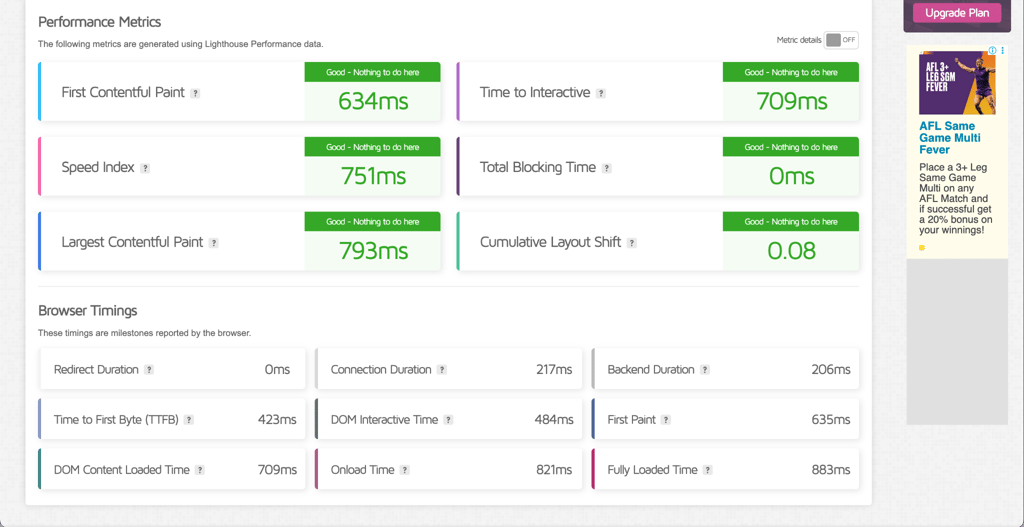The image size is (1024, 527).
Task: Click the DOM Interactive Time 484ms value
Action: [553, 420]
